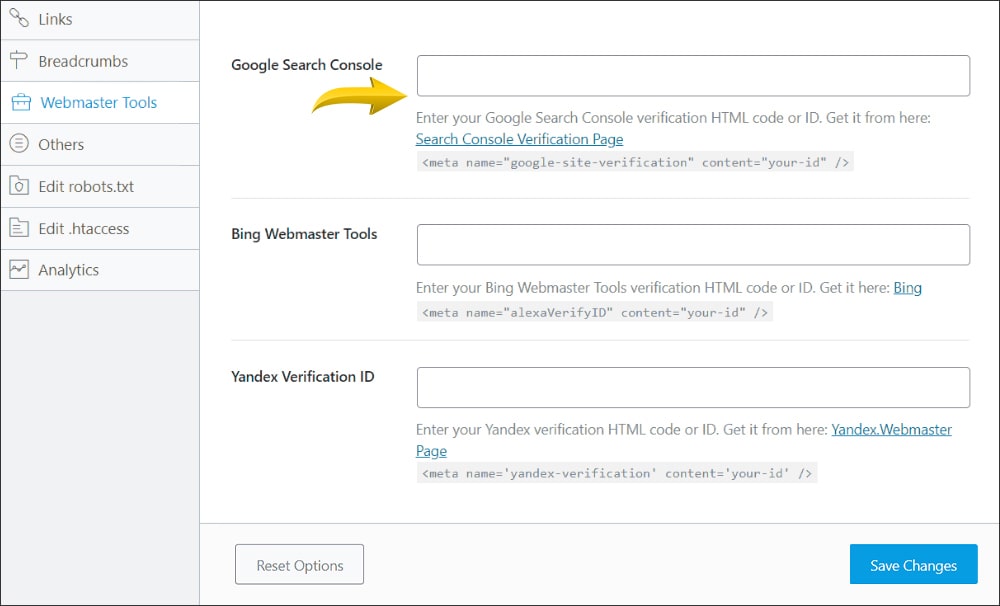Open the Search Console Verification Page link
This screenshot has width=1000, height=606.
point(519,139)
